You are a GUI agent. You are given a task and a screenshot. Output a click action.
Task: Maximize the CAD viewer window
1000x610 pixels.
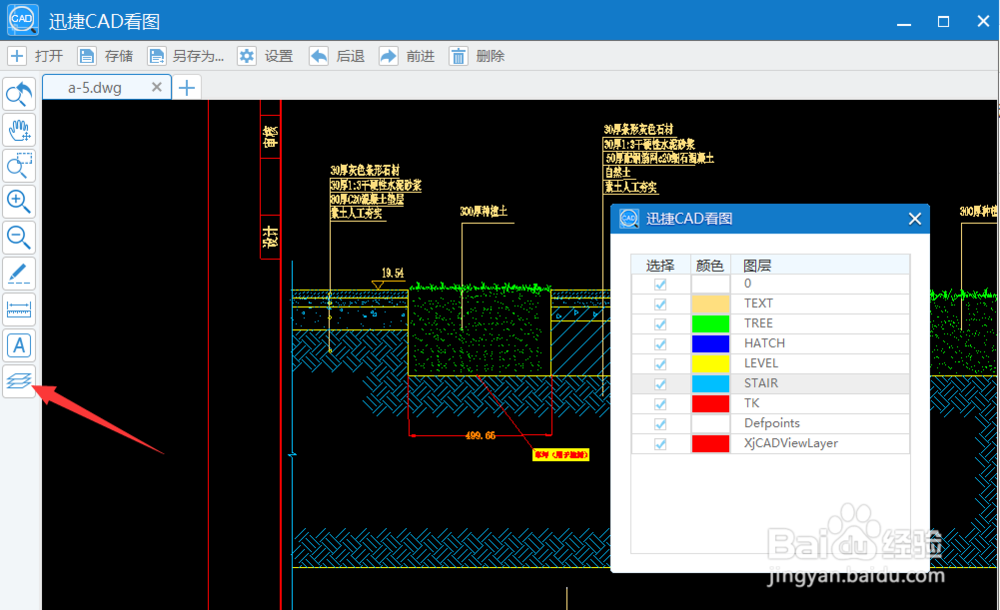click(943, 21)
